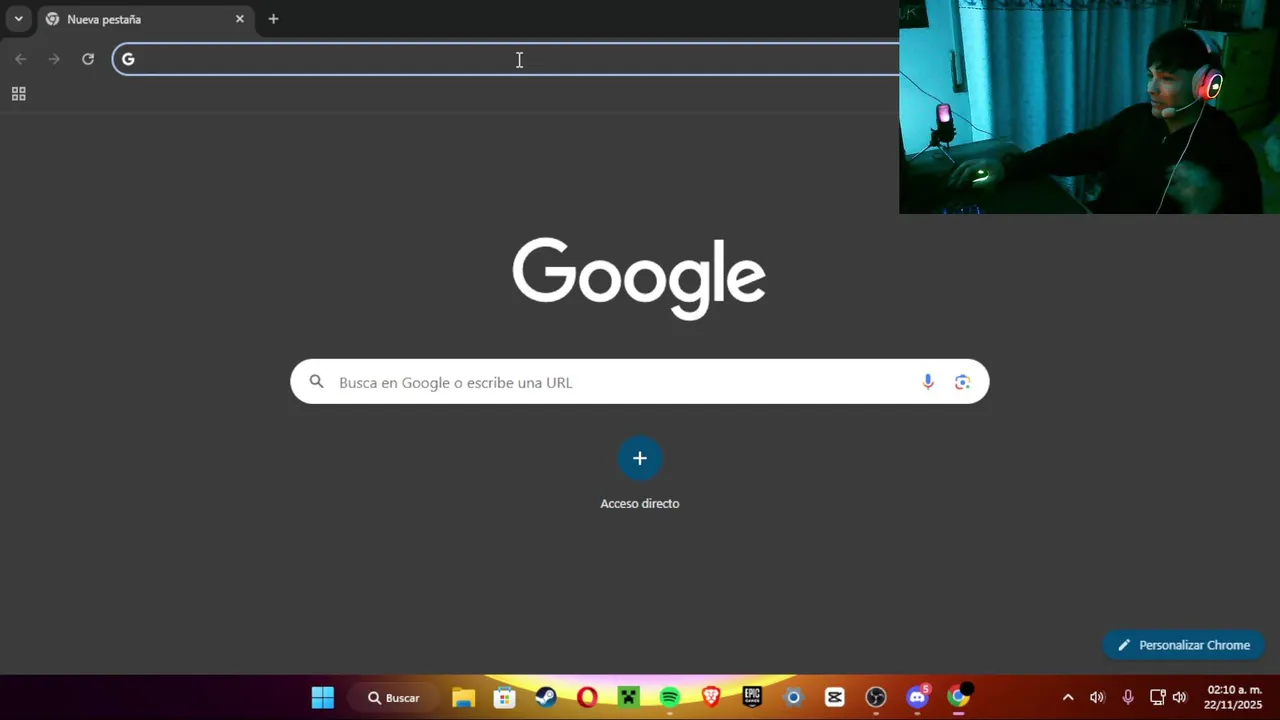
Task: Launch Steam from the taskbar
Action: [546, 697]
